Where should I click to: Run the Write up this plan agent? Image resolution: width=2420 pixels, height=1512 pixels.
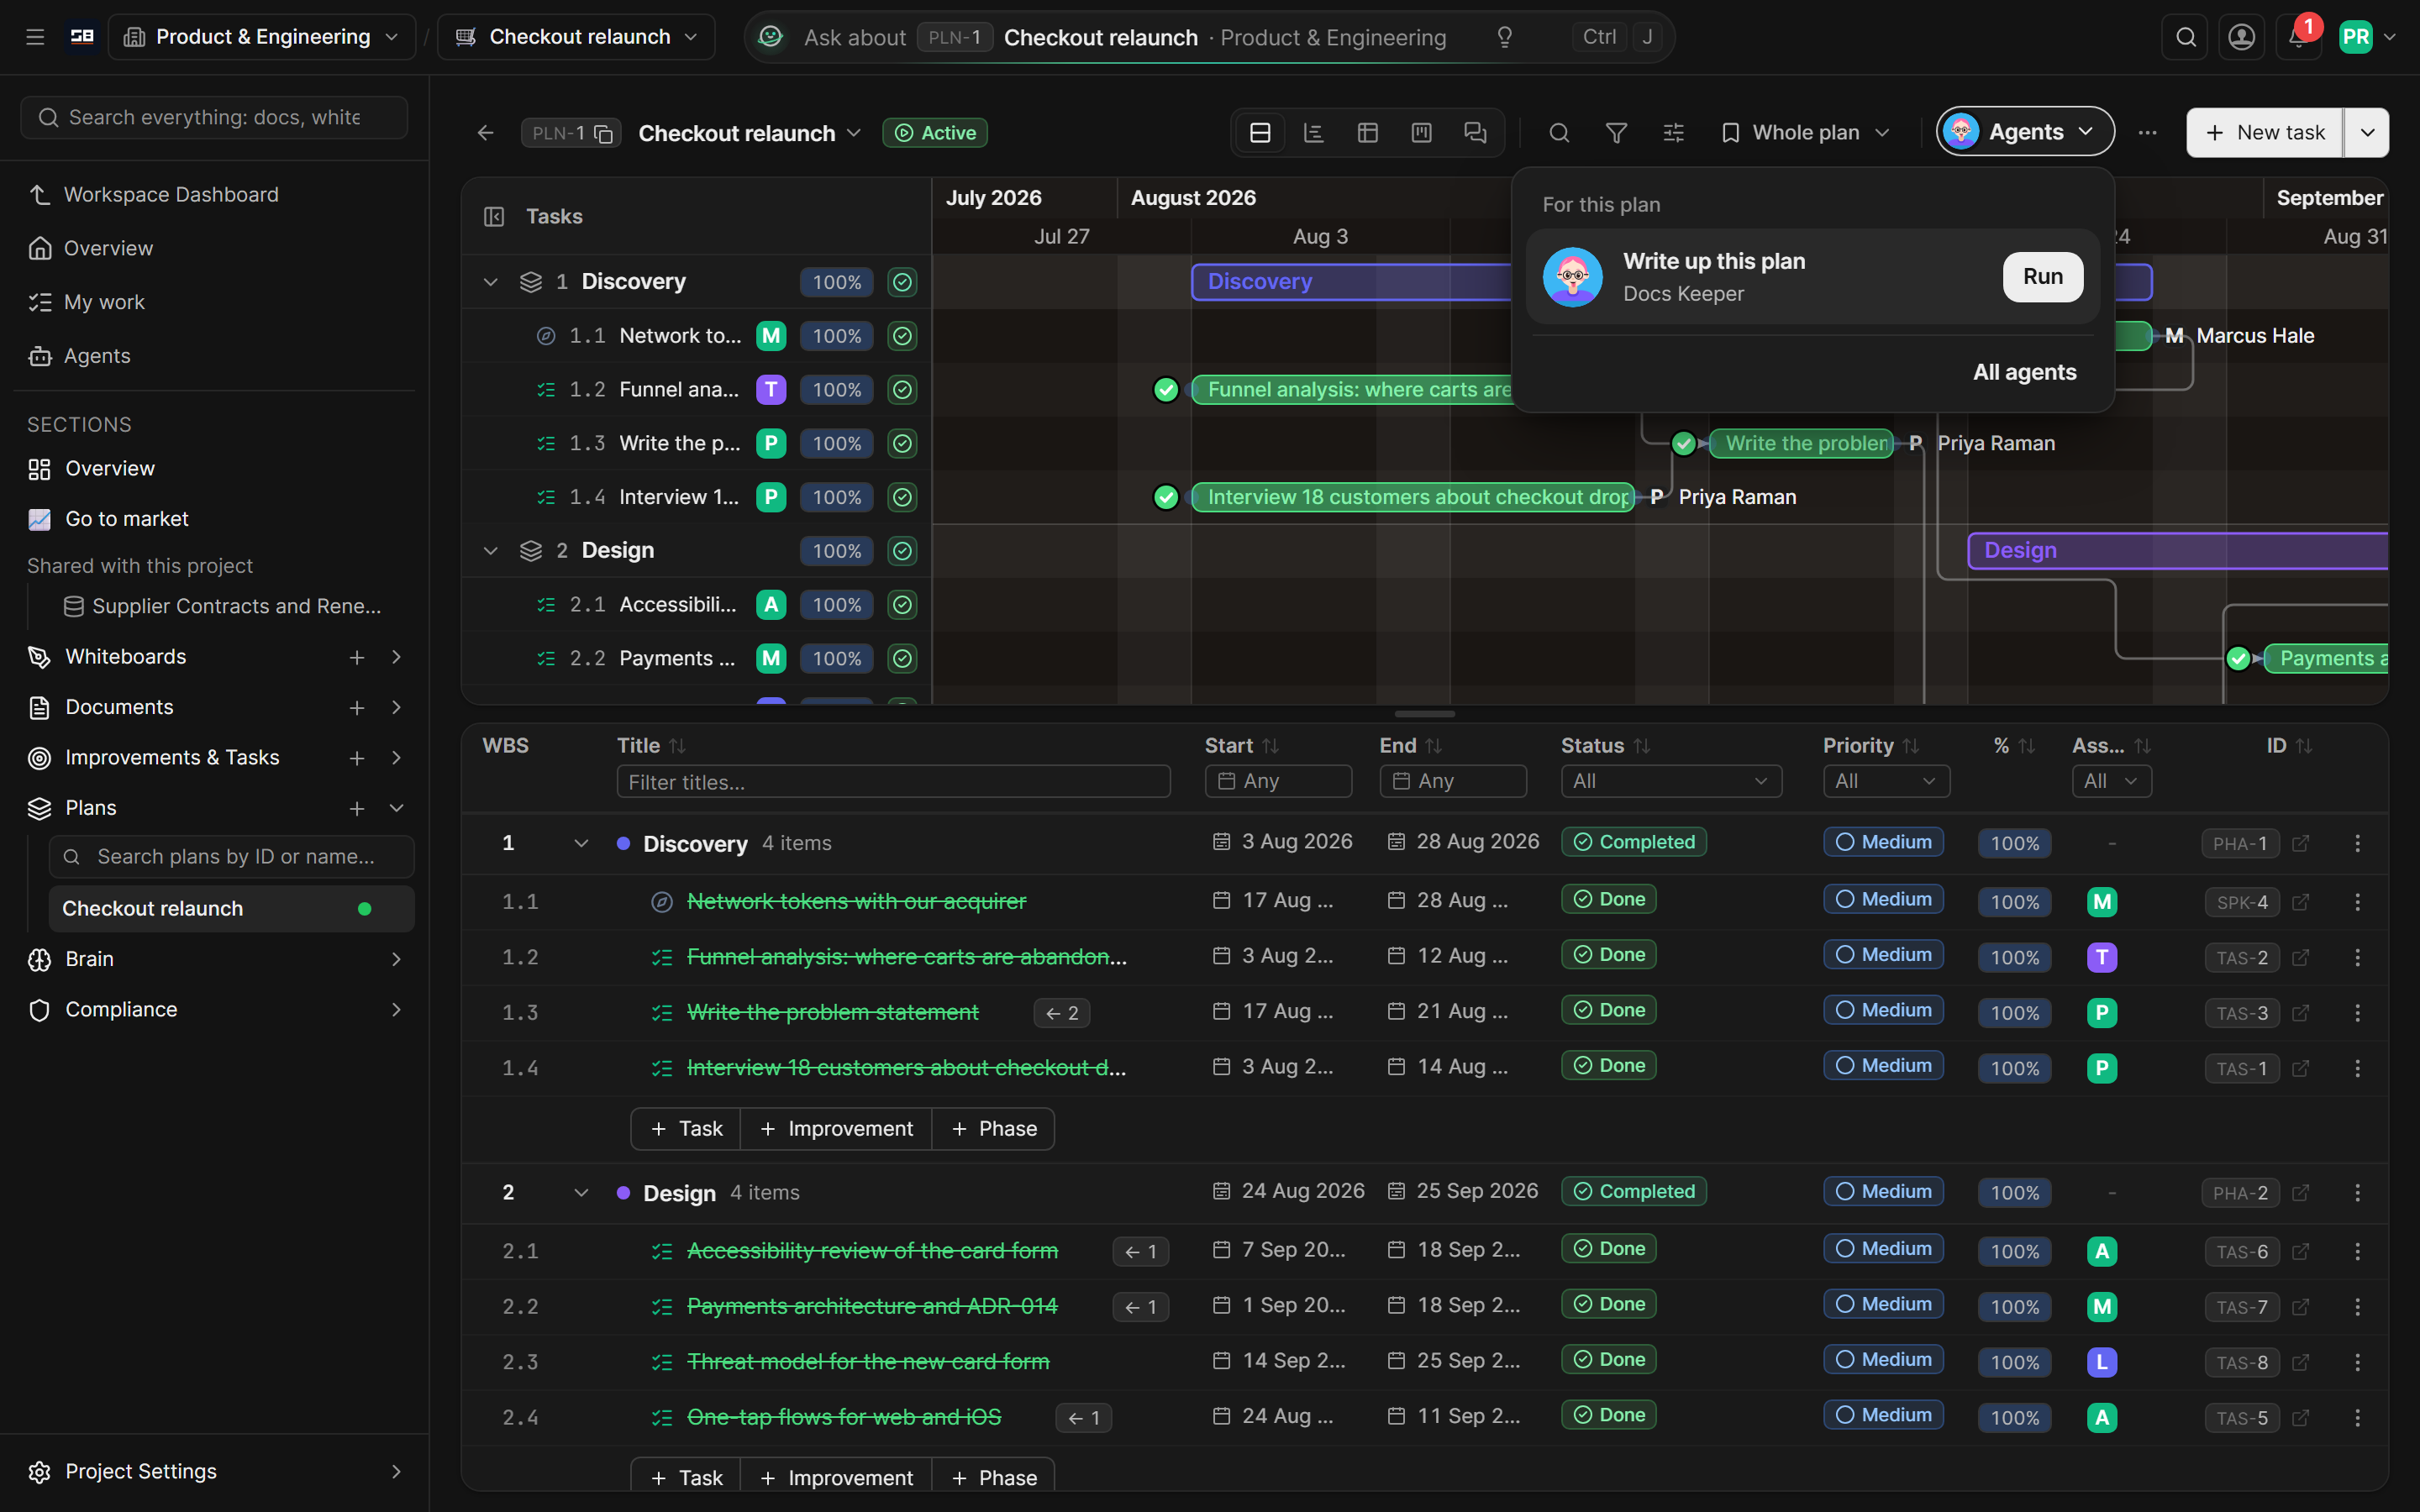(2042, 277)
